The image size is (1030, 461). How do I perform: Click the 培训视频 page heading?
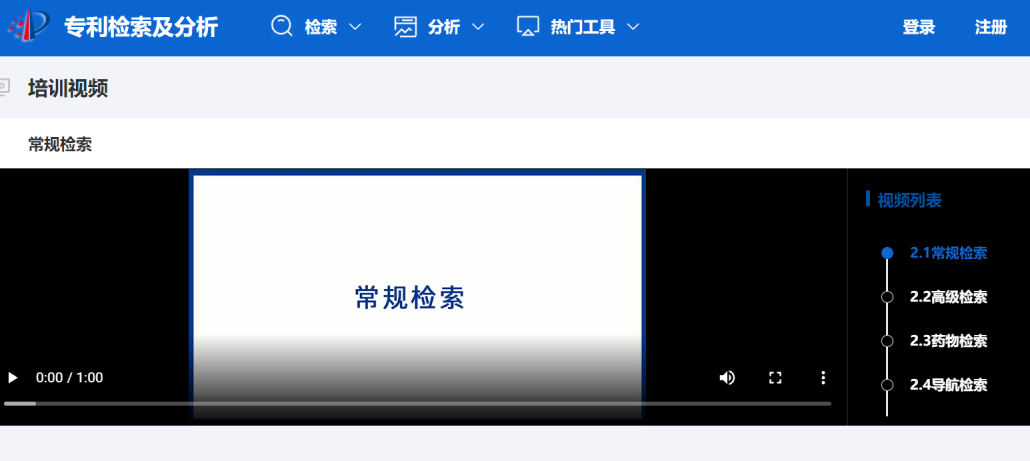click(x=68, y=88)
